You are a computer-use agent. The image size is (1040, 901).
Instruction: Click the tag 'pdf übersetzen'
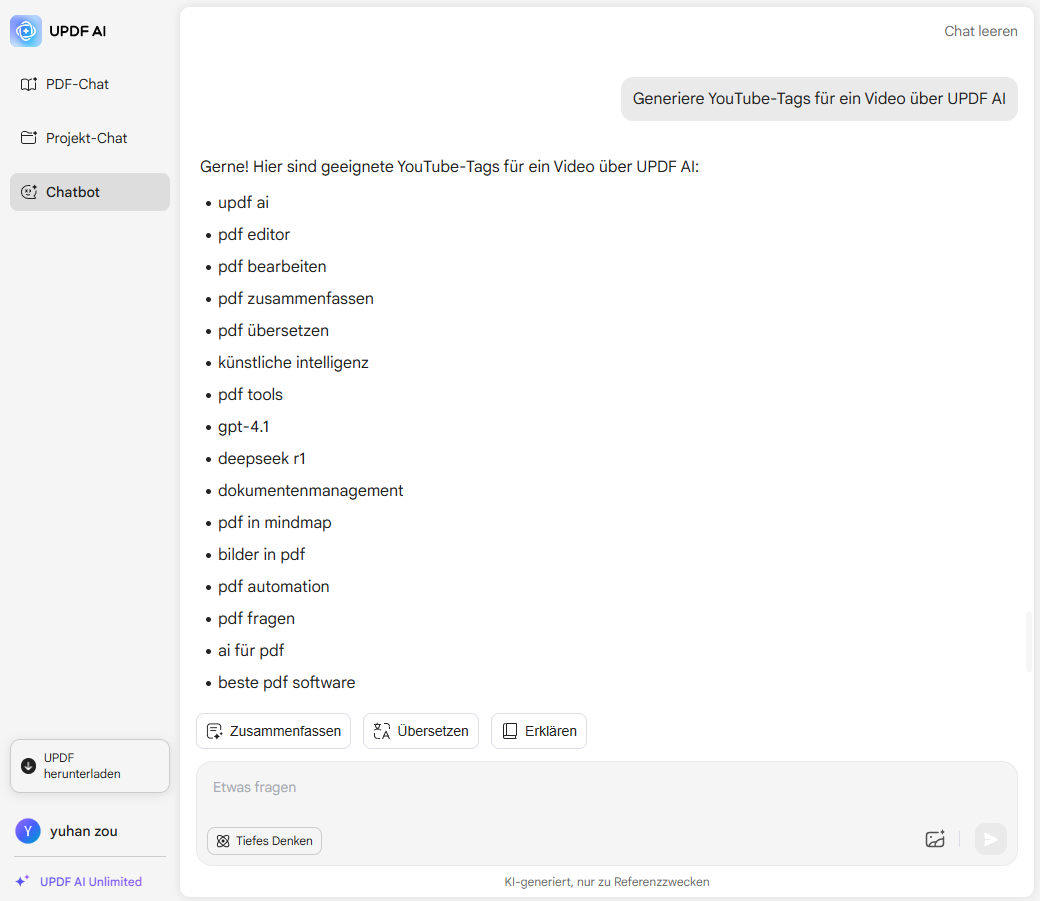pyautogui.click(x=273, y=330)
